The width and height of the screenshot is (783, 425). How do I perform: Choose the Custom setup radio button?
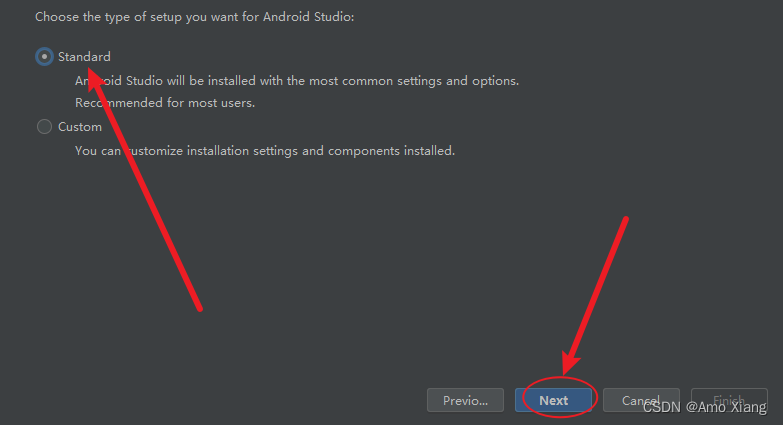44,127
